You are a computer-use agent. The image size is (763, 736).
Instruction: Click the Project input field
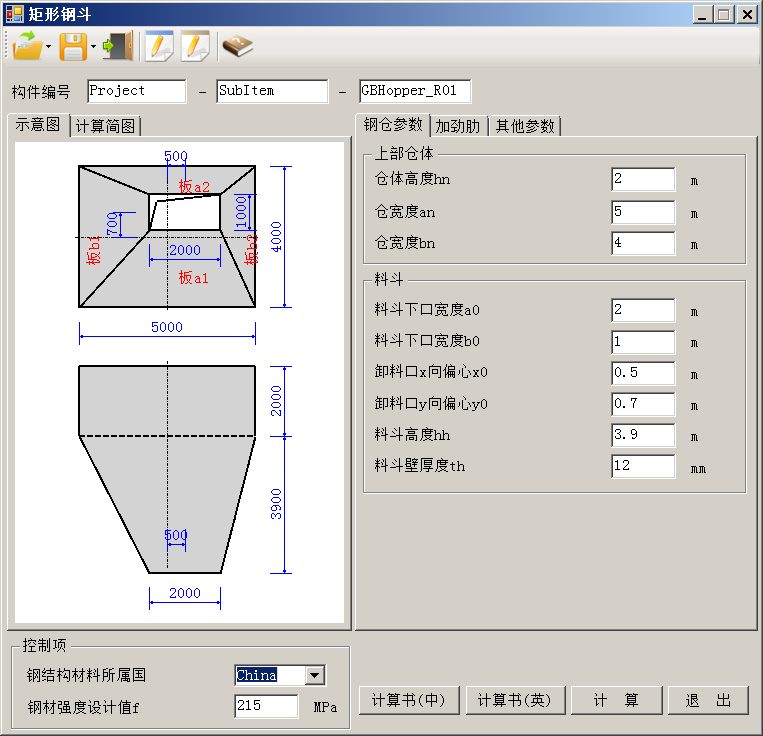(x=137, y=91)
